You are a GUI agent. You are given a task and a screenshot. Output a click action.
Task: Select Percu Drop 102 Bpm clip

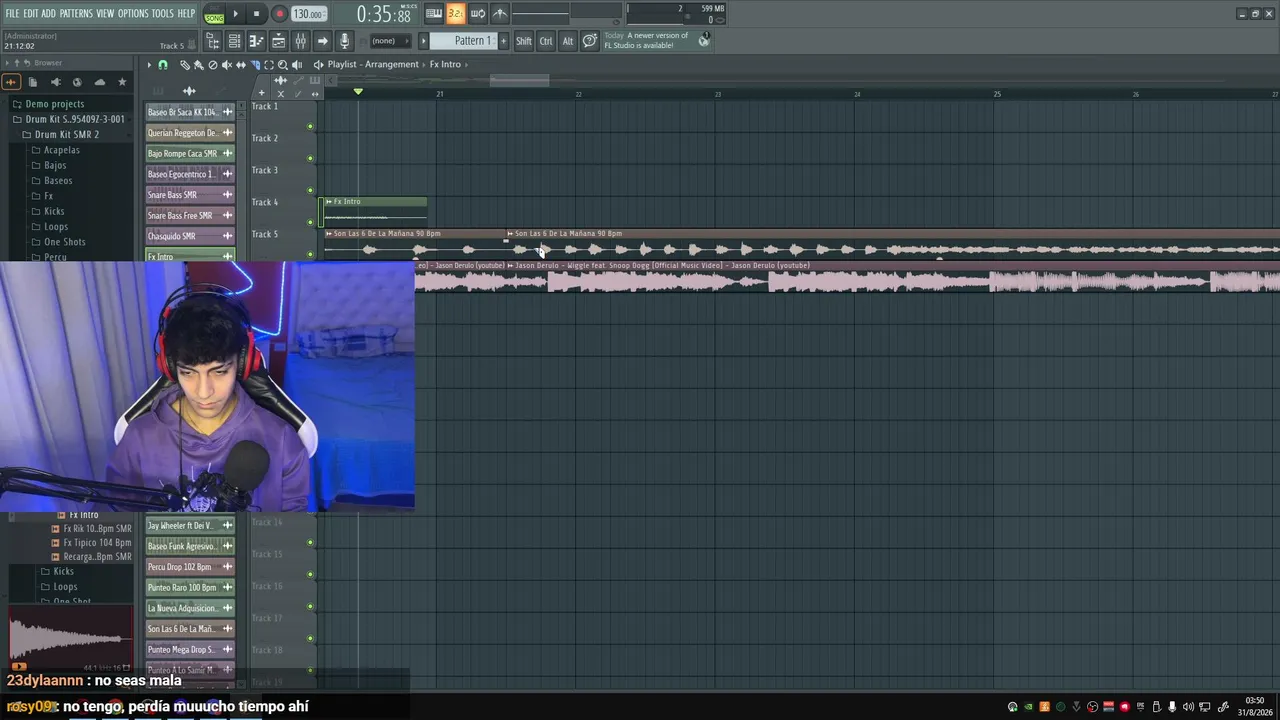click(x=190, y=567)
